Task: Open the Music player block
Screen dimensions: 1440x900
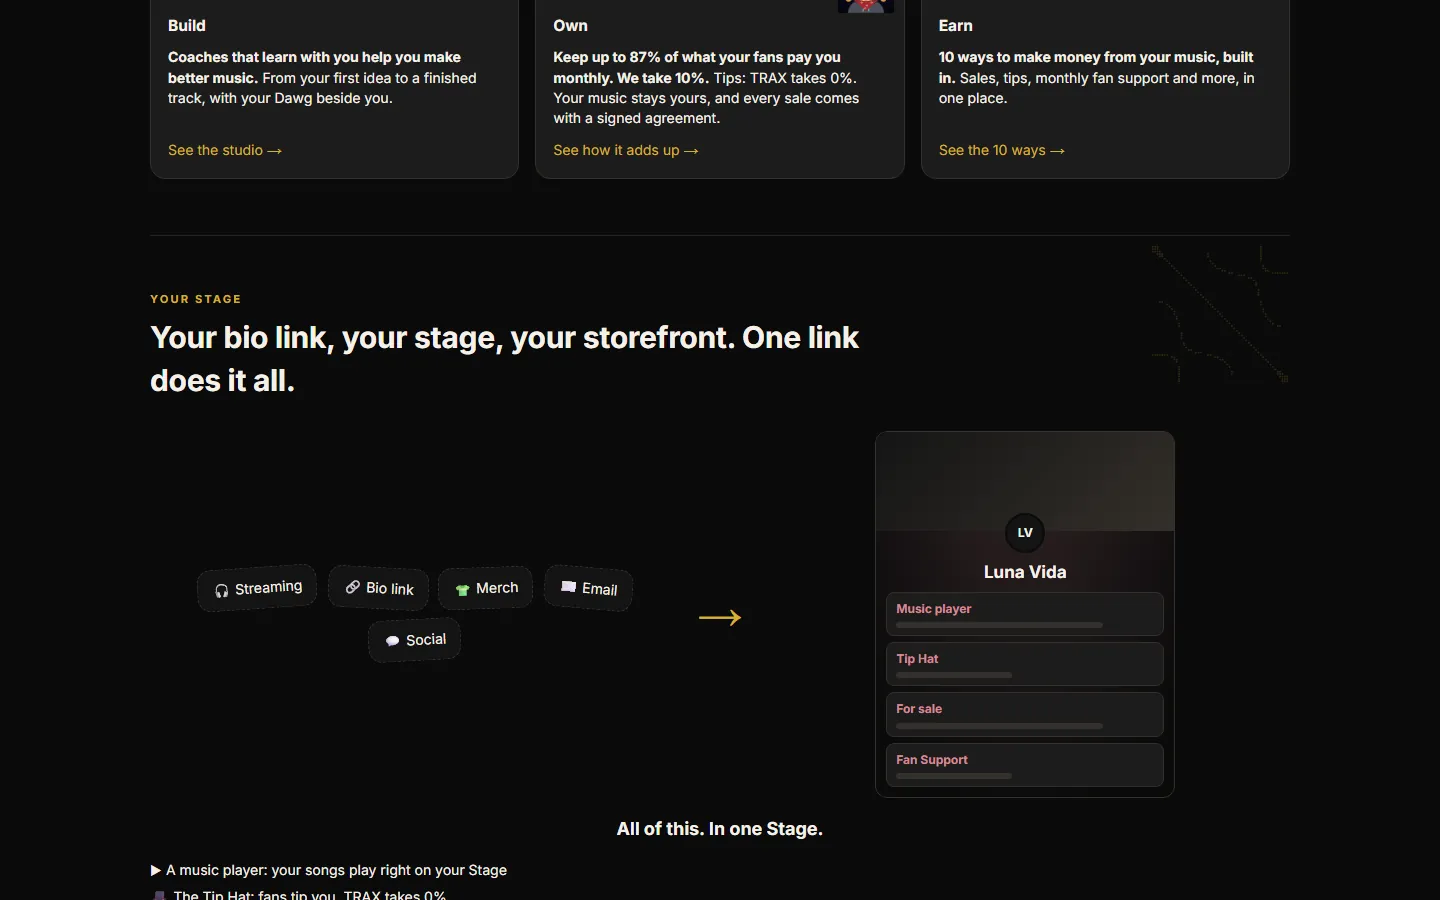Action: [1025, 614]
